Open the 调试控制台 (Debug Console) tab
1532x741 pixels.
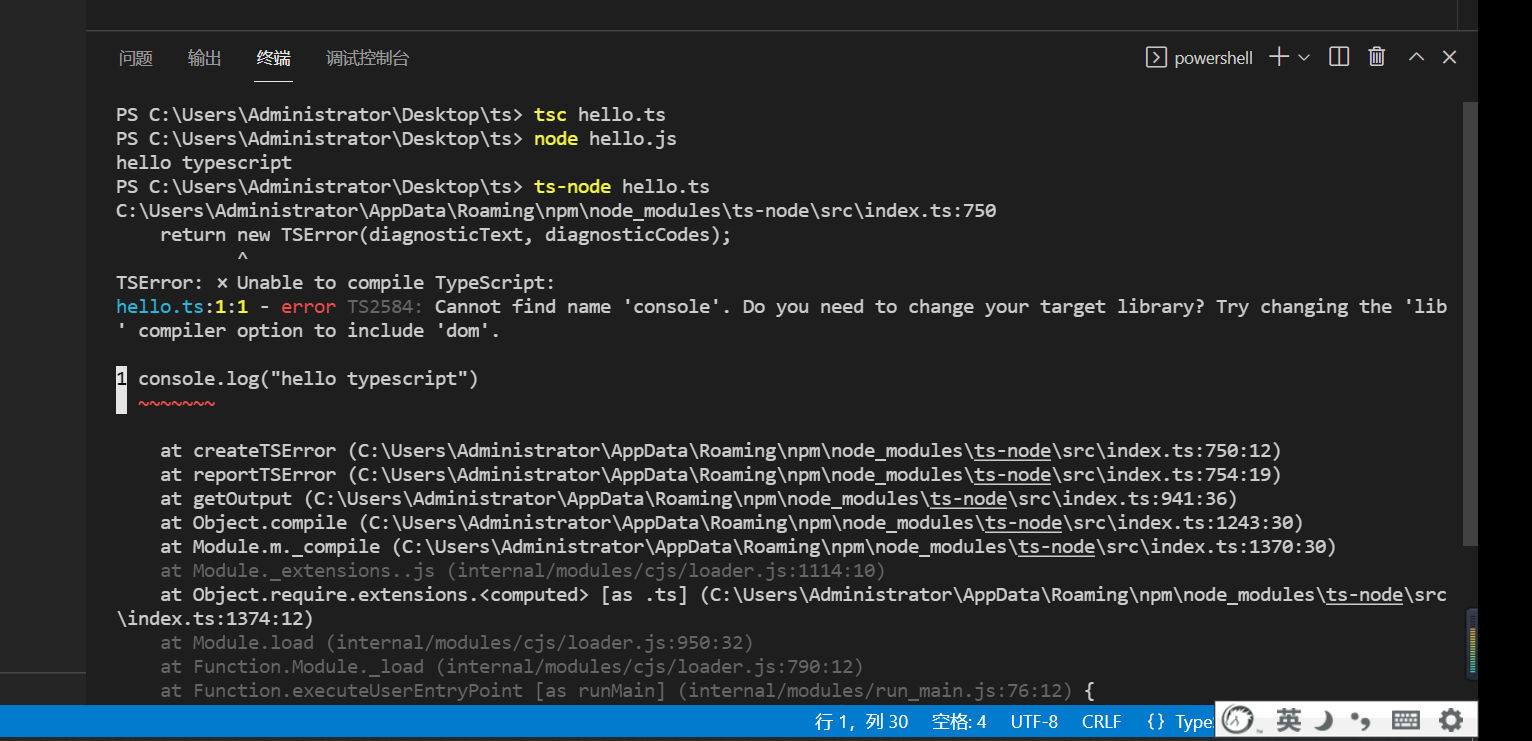(367, 58)
